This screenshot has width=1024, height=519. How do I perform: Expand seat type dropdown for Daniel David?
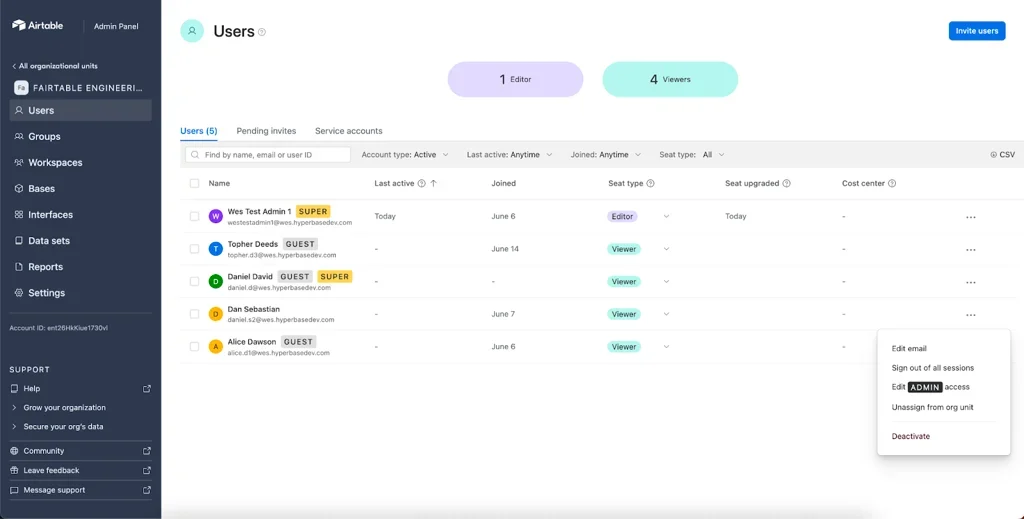point(666,281)
